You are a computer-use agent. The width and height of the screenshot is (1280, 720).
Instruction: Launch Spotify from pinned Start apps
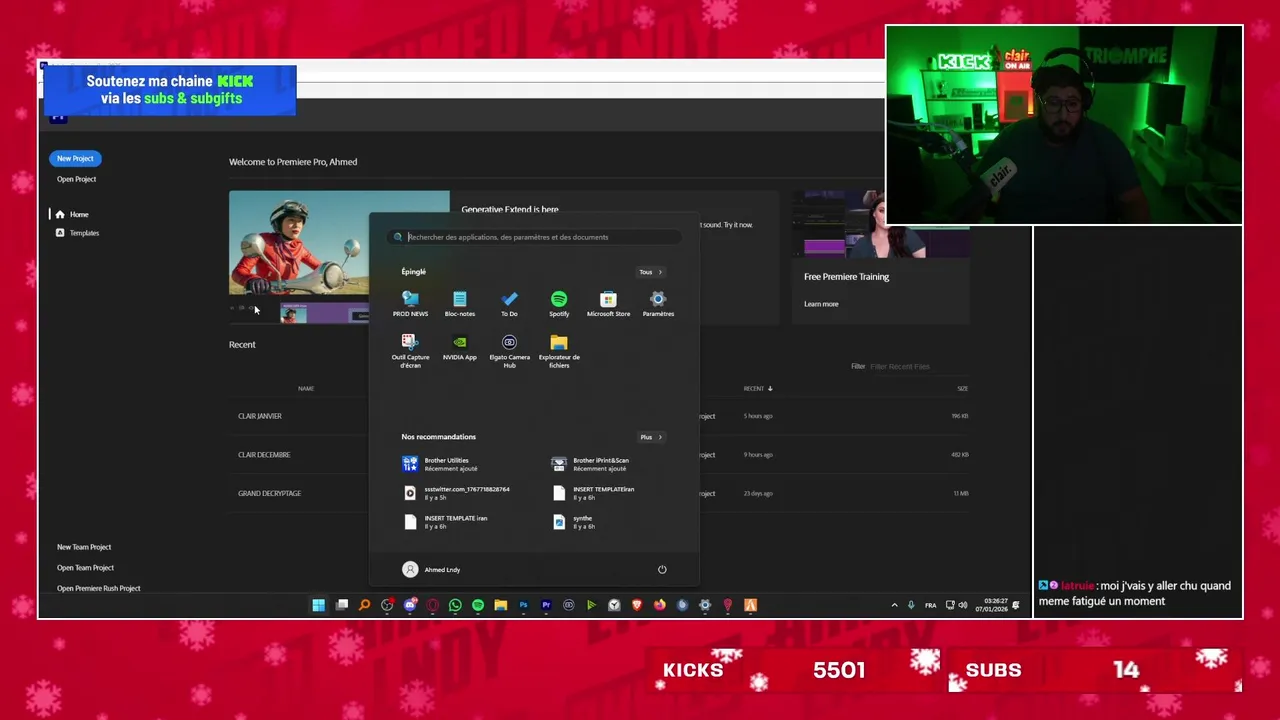pyautogui.click(x=559, y=303)
